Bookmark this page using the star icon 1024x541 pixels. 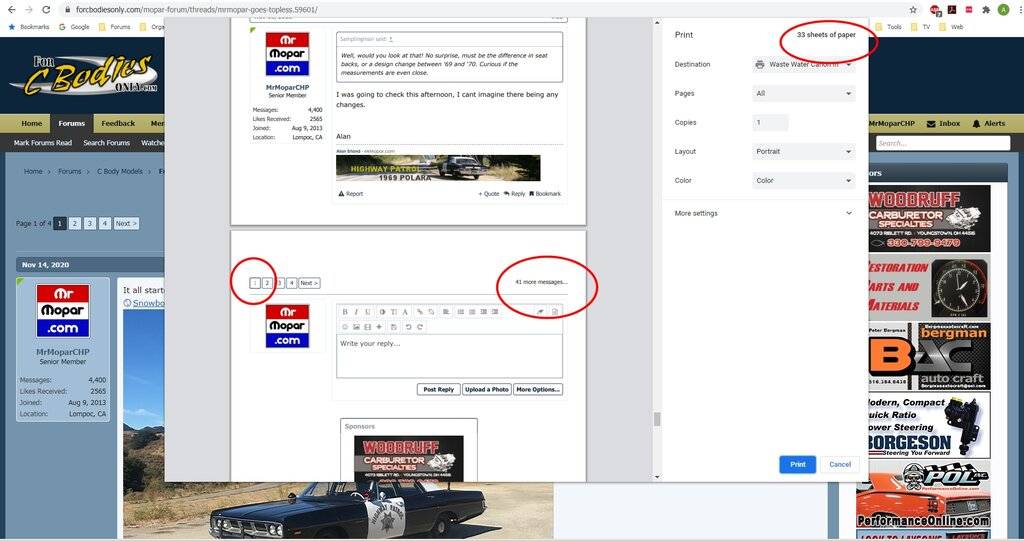[913, 9]
